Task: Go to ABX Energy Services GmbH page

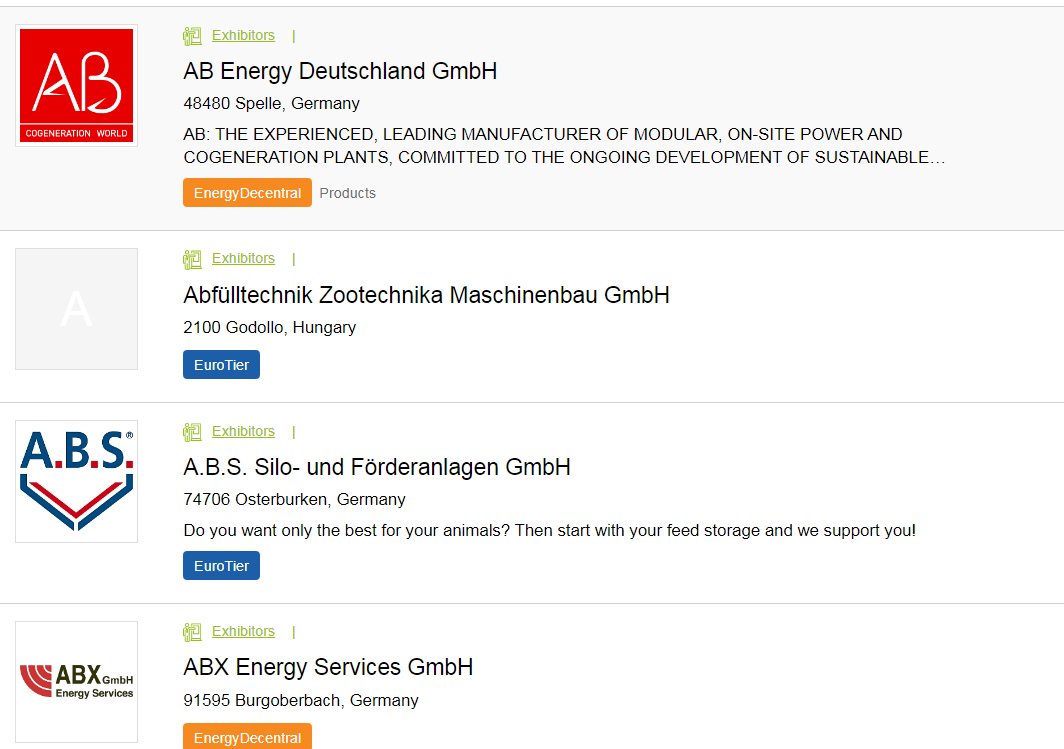Action: (x=328, y=667)
